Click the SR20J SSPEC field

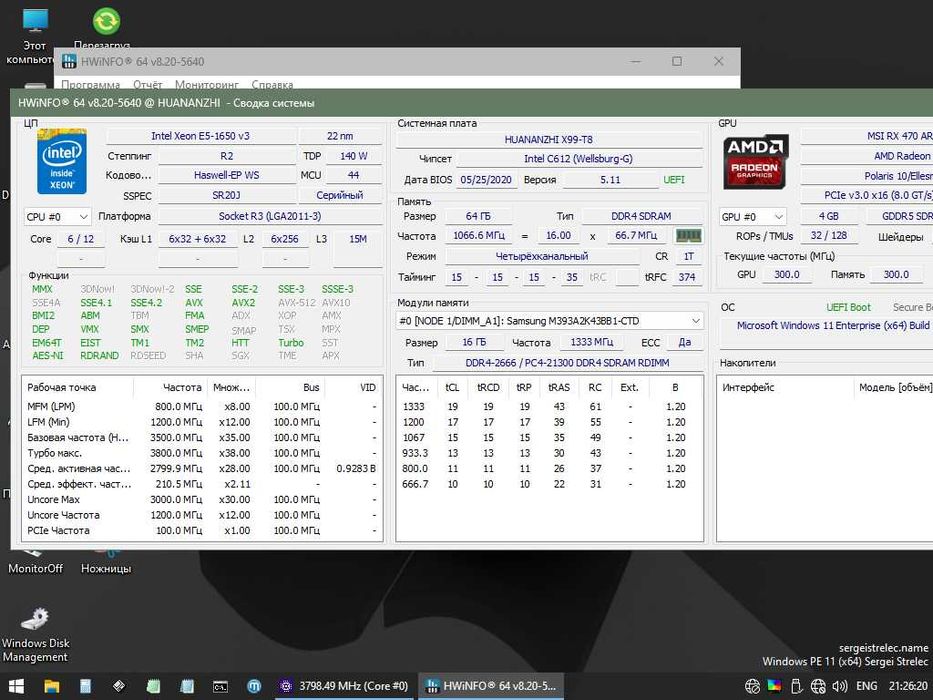pos(226,195)
